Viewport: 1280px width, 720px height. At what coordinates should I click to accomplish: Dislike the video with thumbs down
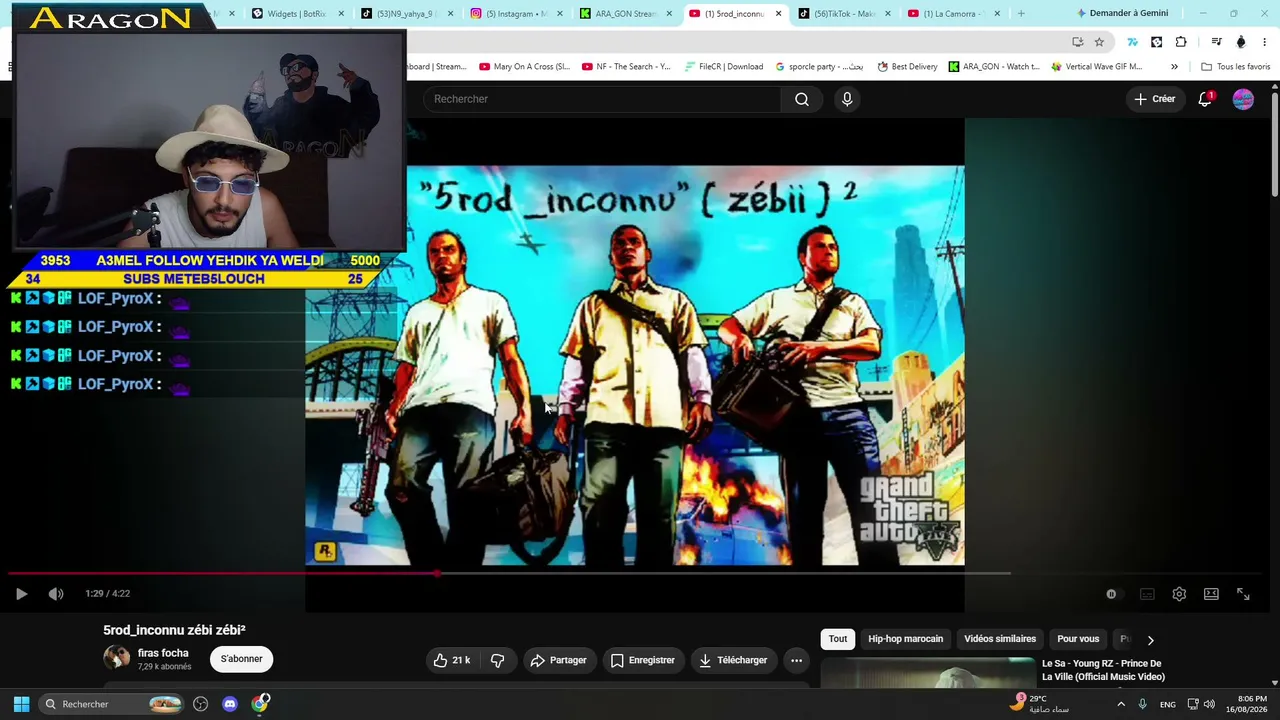[x=497, y=660]
